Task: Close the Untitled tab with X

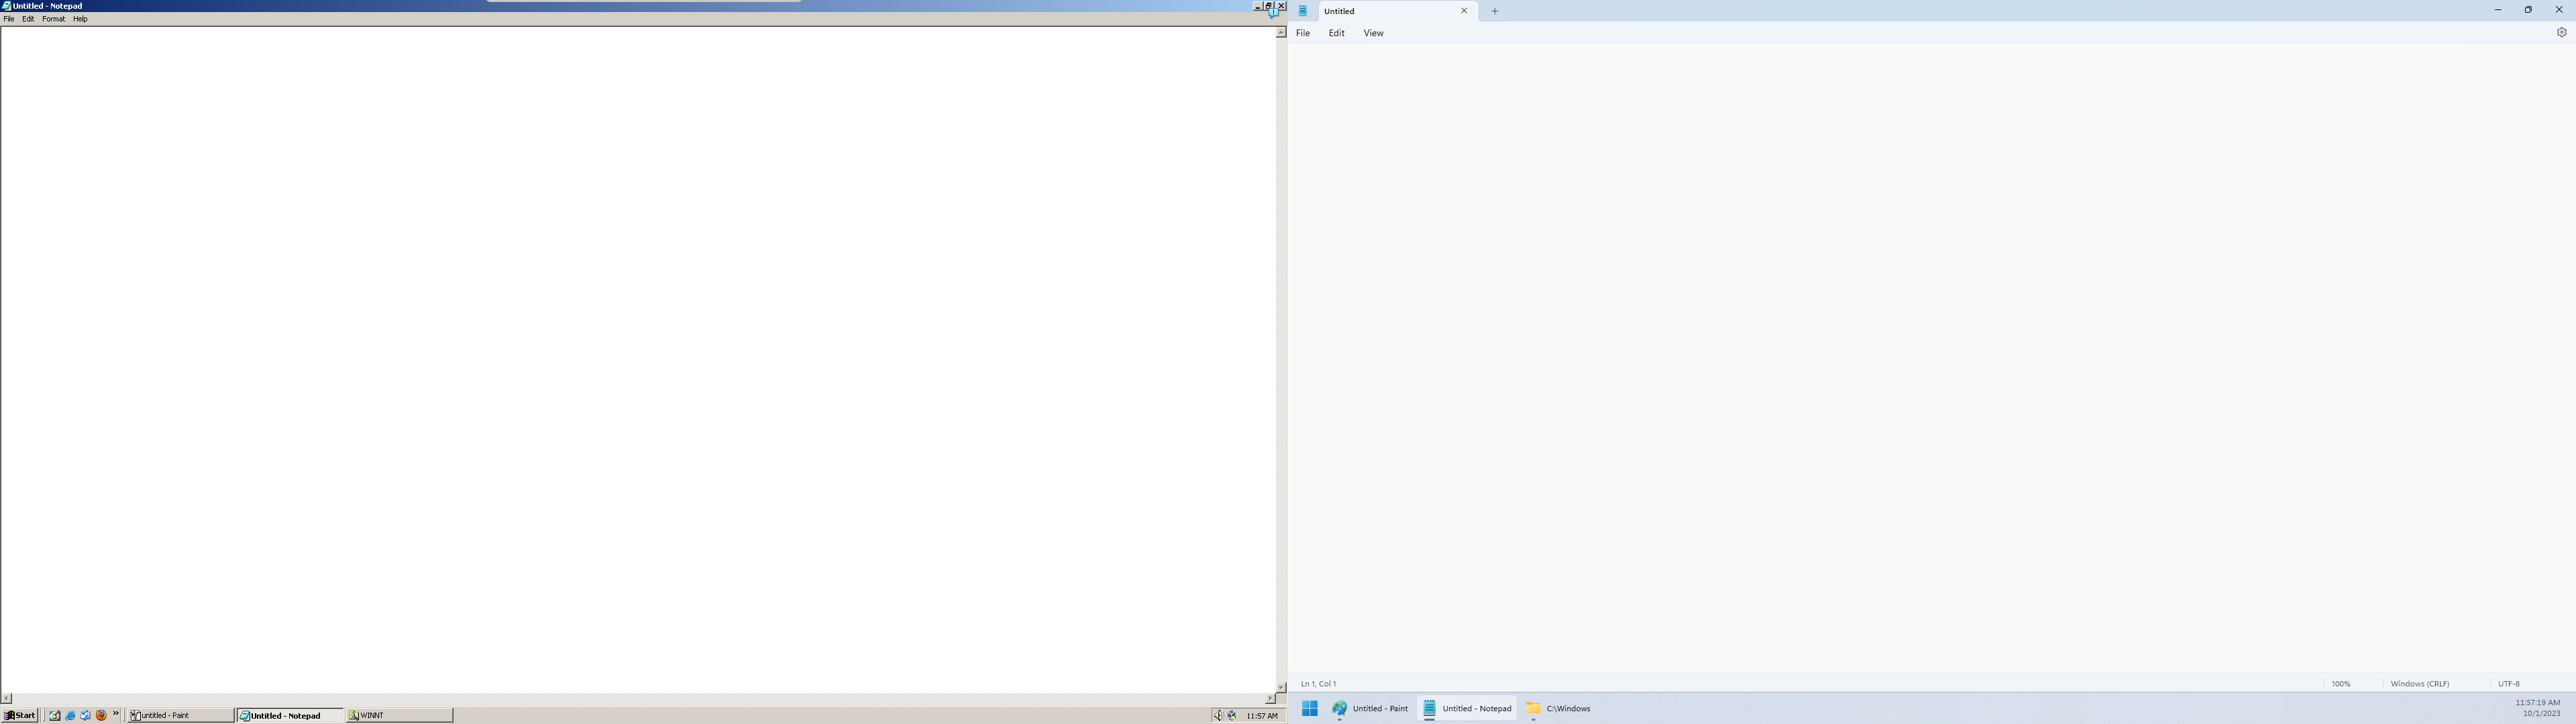Action: pyautogui.click(x=1464, y=11)
